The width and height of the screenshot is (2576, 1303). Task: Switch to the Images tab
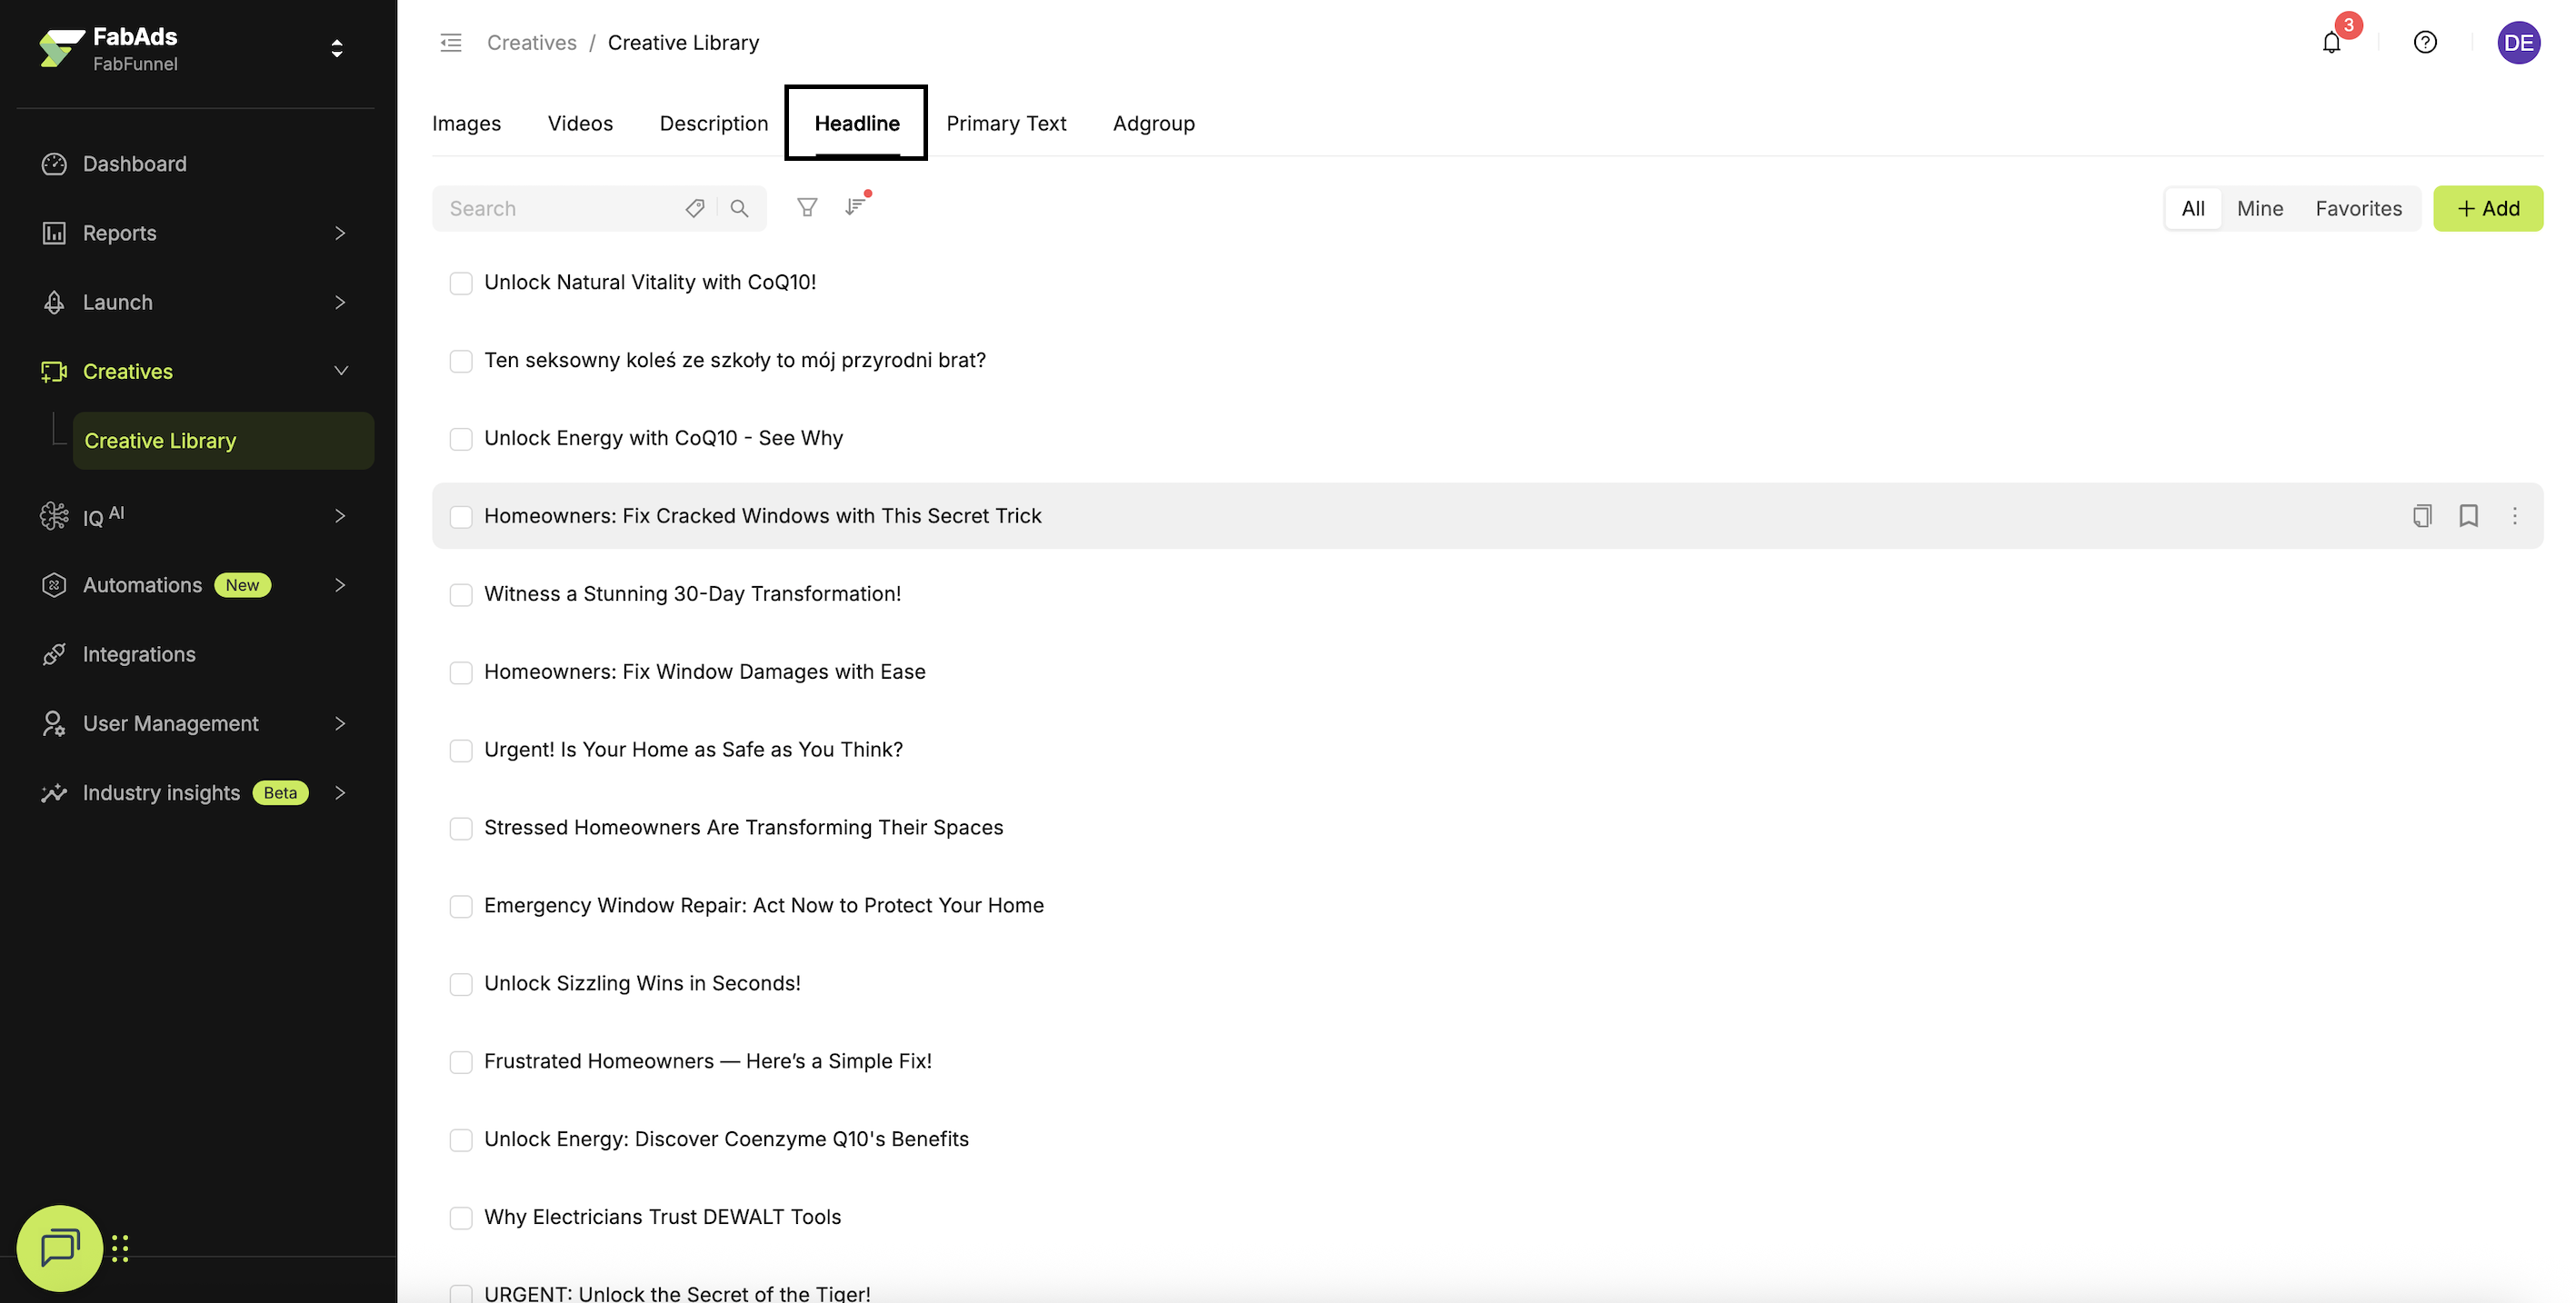point(466,123)
